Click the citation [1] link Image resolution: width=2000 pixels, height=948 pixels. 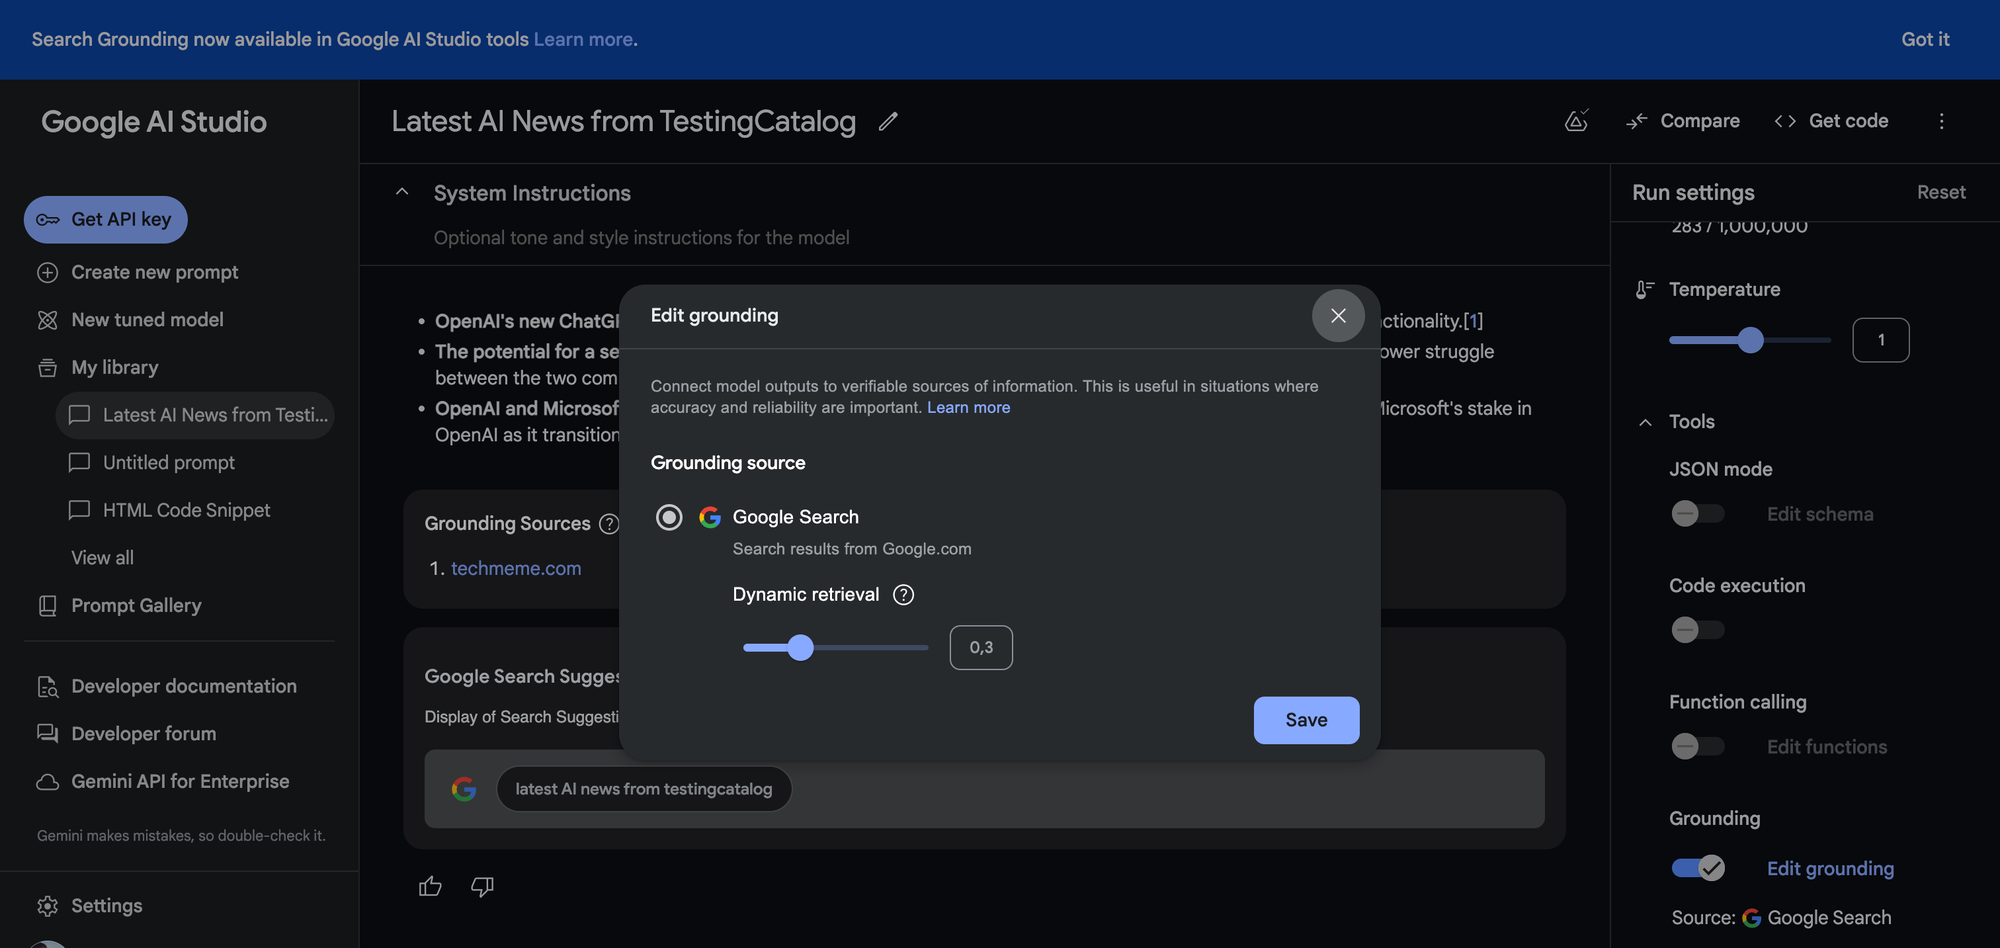[x=1473, y=321]
